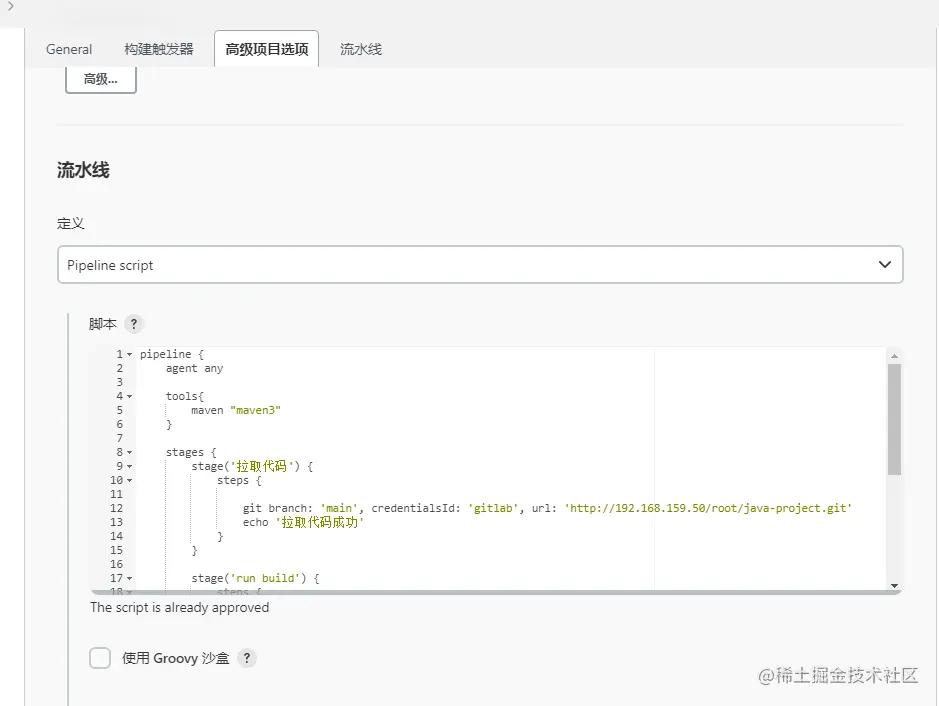This screenshot has height=706, width=939.
Task: Click the 流水线 section heading
Action: point(83,170)
